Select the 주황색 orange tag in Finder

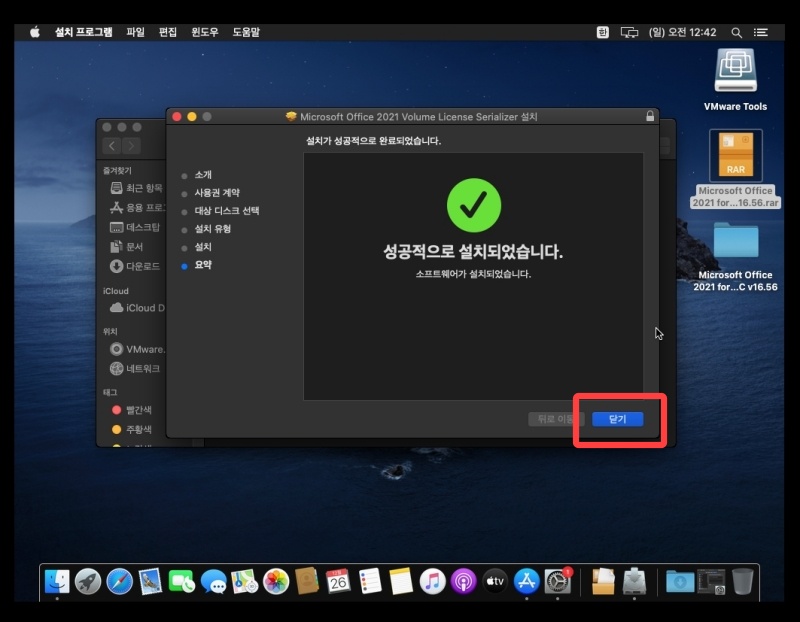(x=132, y=429)
